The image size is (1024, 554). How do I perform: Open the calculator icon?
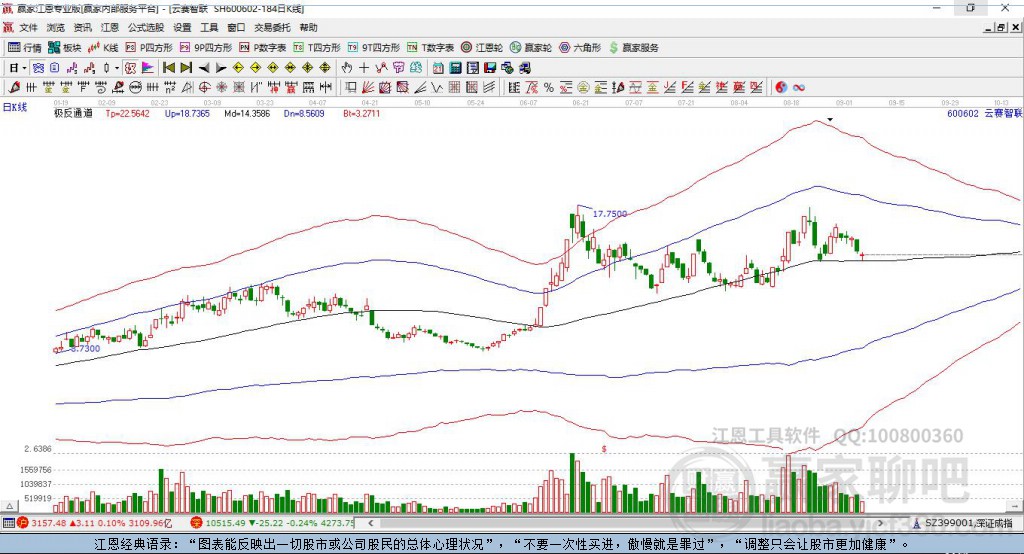click(455, 67)
